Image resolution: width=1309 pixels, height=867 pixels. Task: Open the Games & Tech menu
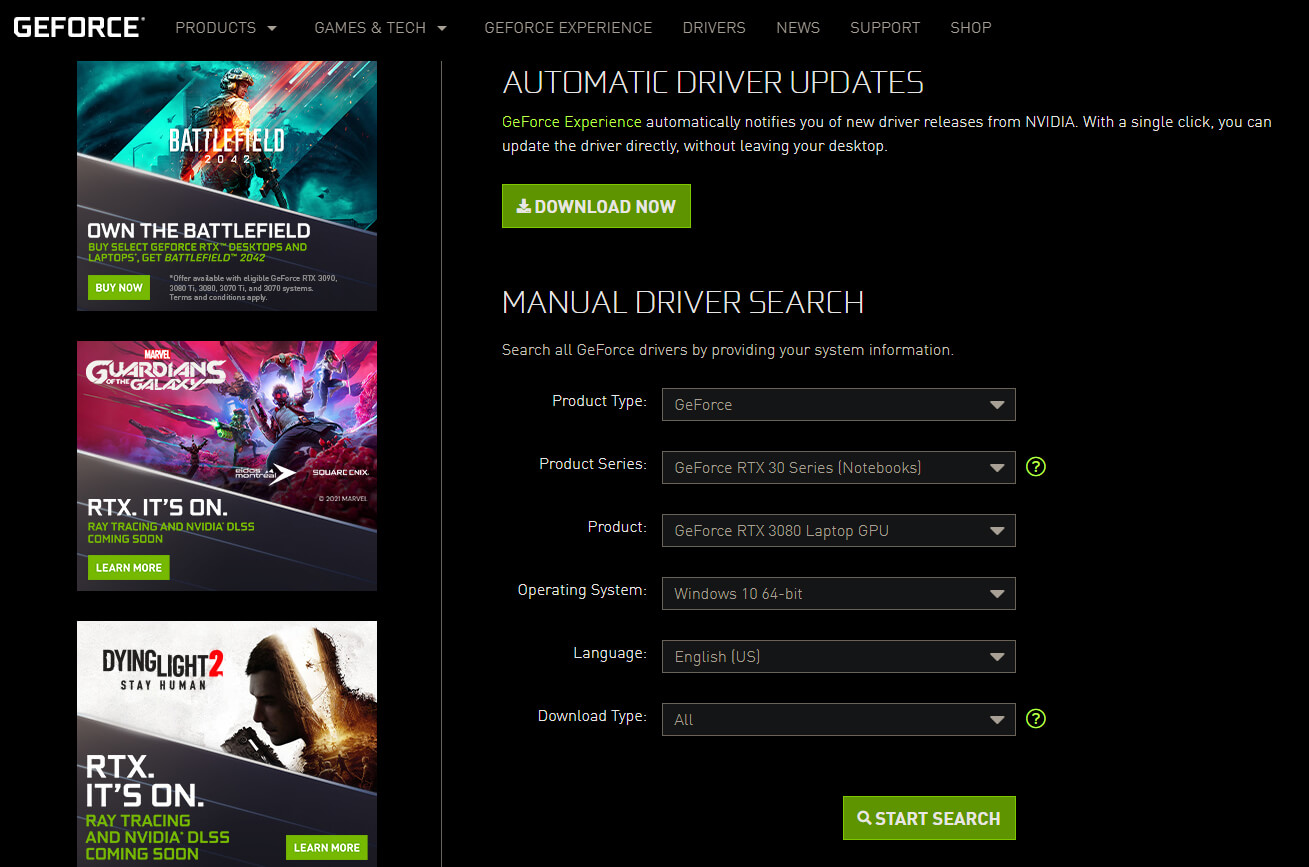tap(381, 28)
